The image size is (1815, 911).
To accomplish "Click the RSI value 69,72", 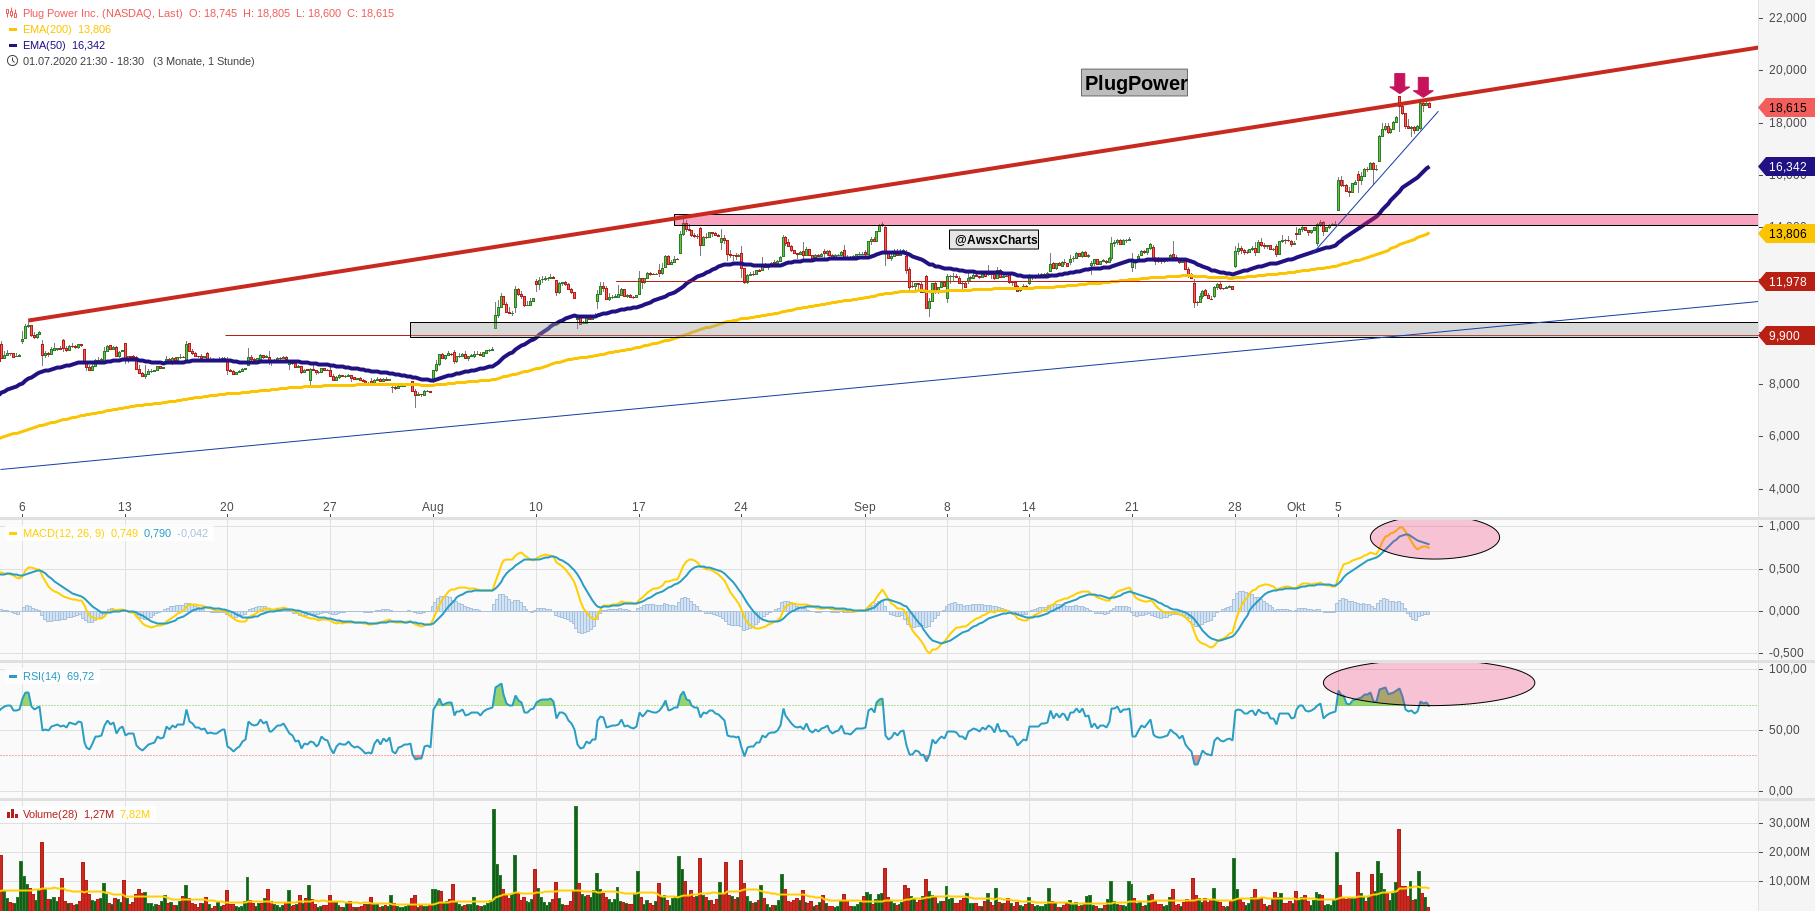I will point(80,676).
